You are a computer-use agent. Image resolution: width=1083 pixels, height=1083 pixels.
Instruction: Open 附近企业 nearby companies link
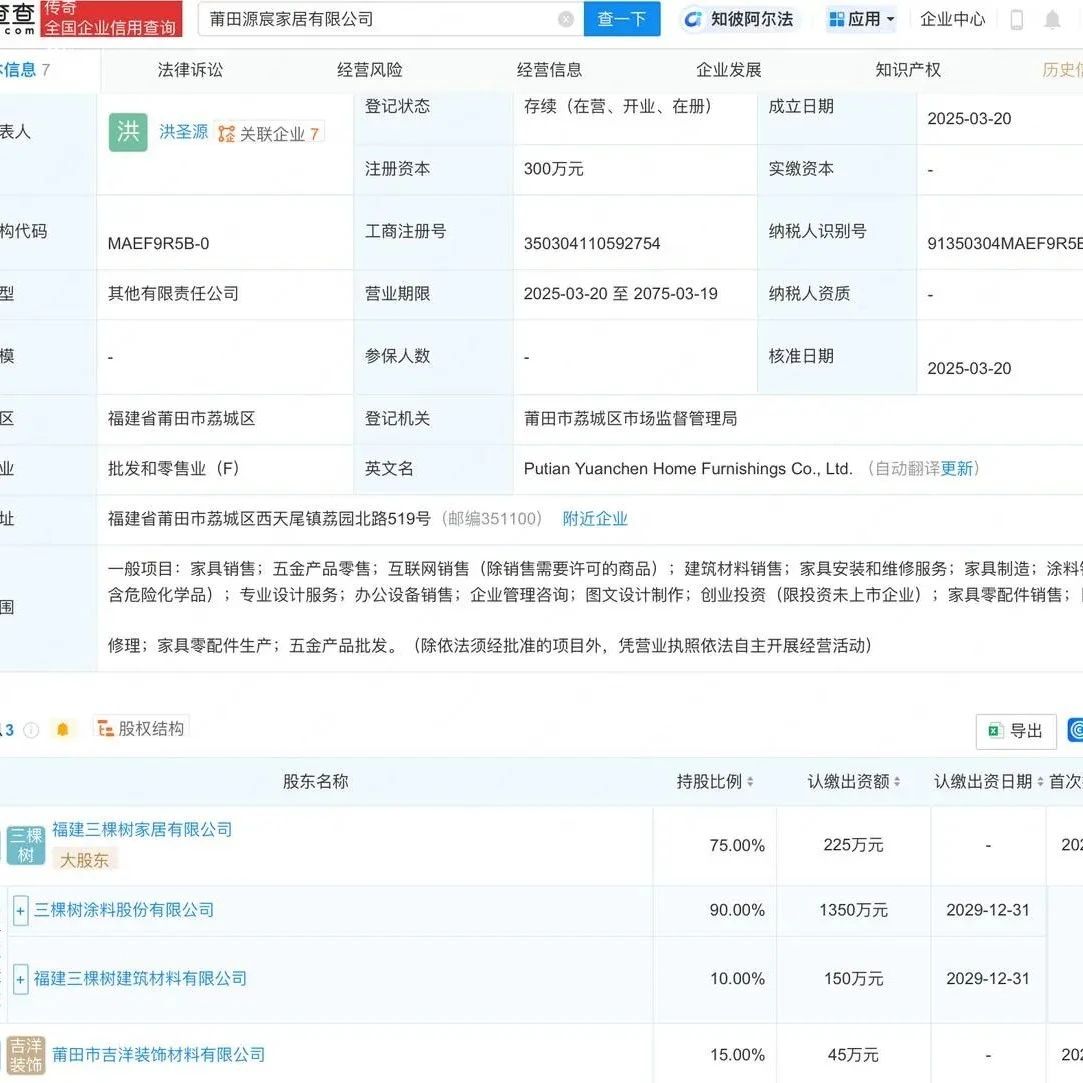[x=595, y=519]
